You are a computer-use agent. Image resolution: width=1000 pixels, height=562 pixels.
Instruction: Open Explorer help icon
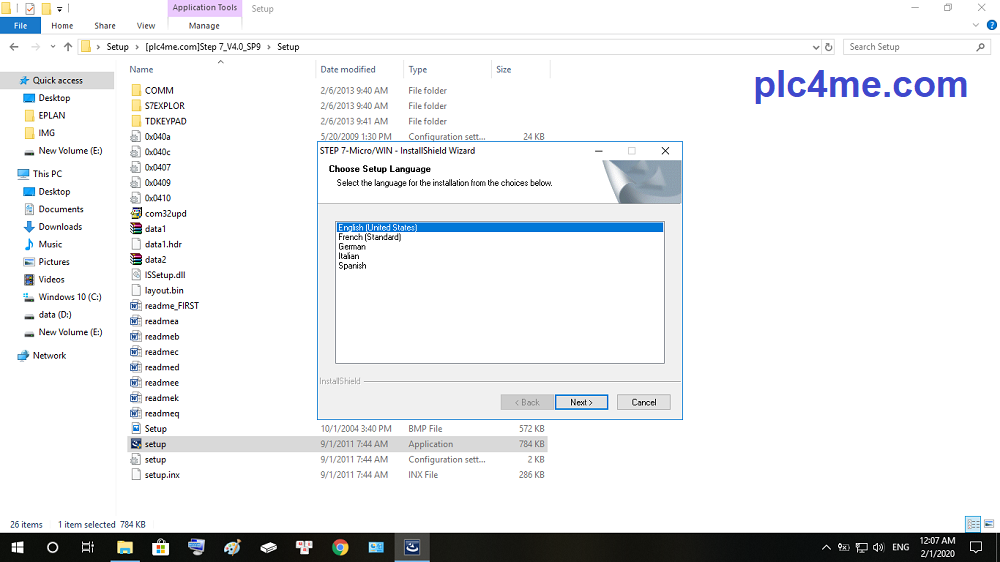pyautogui.click(x=991, y=26)
